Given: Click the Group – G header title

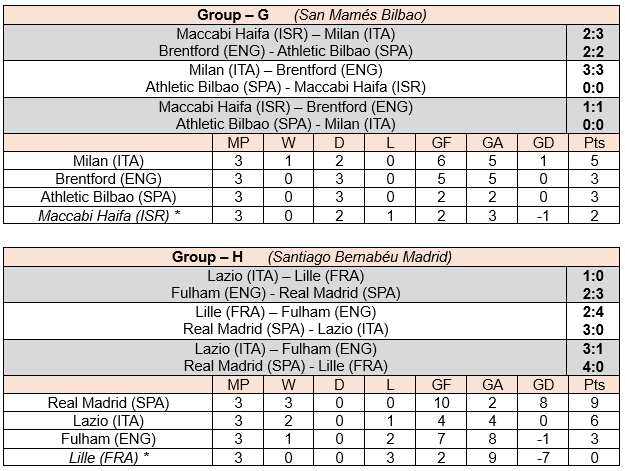Looking at the screenshot, I should (x=233, y=15).
